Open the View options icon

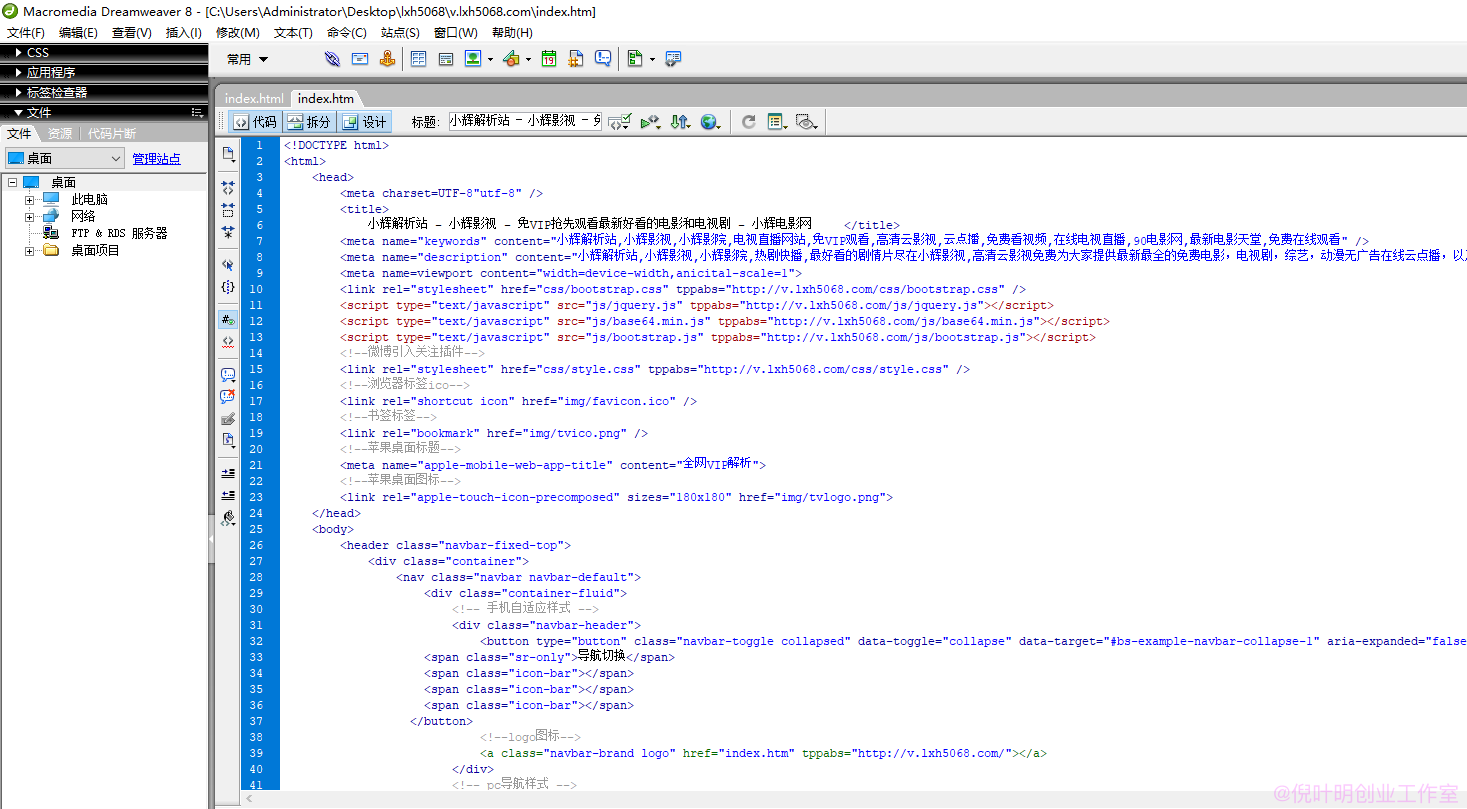(x=777, y=122)
